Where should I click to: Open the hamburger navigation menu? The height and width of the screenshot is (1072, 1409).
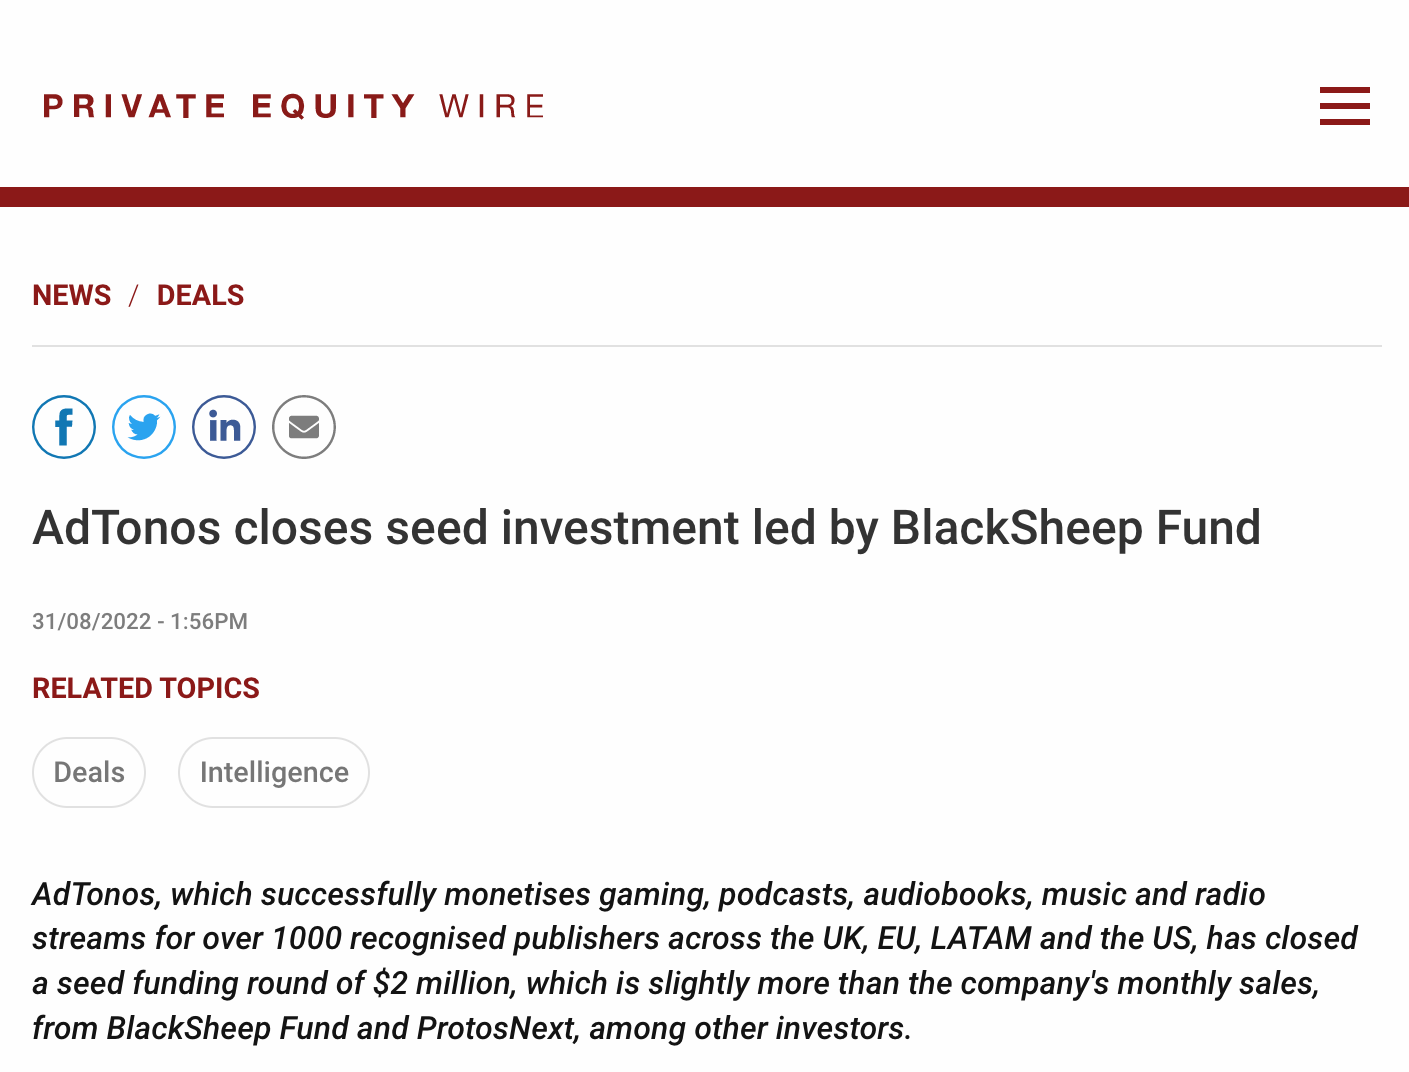pyautogui.click(x=1344, y=106)
